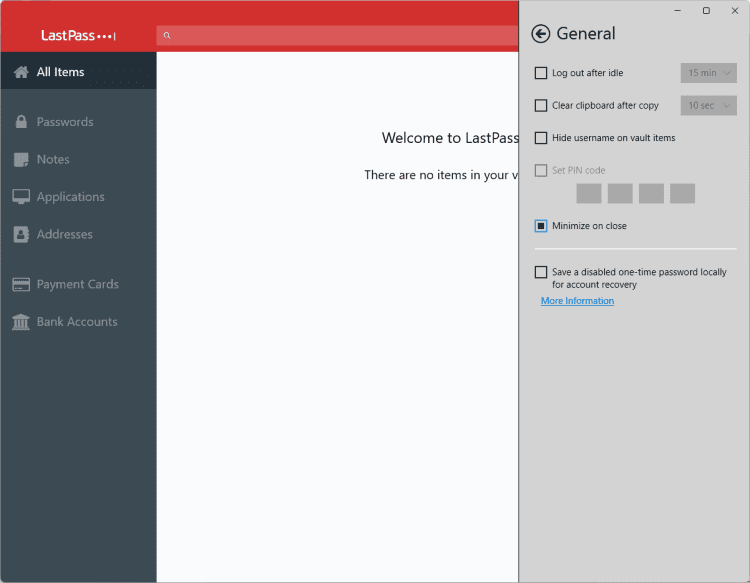Enable Clear clipboard after copy checkbox
750x583 pixels.
coord(540,105)
